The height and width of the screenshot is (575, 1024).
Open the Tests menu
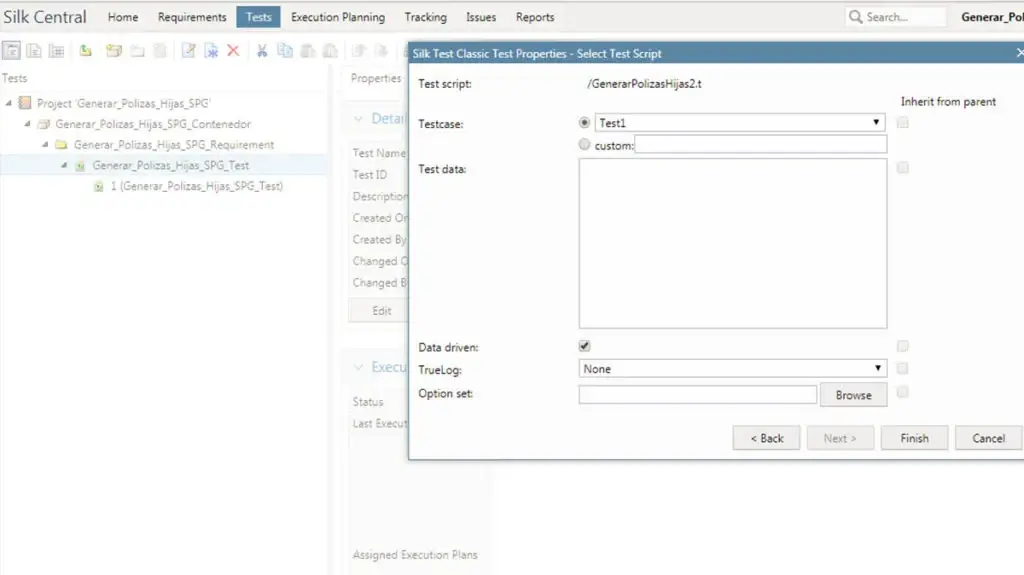point(259,17)
